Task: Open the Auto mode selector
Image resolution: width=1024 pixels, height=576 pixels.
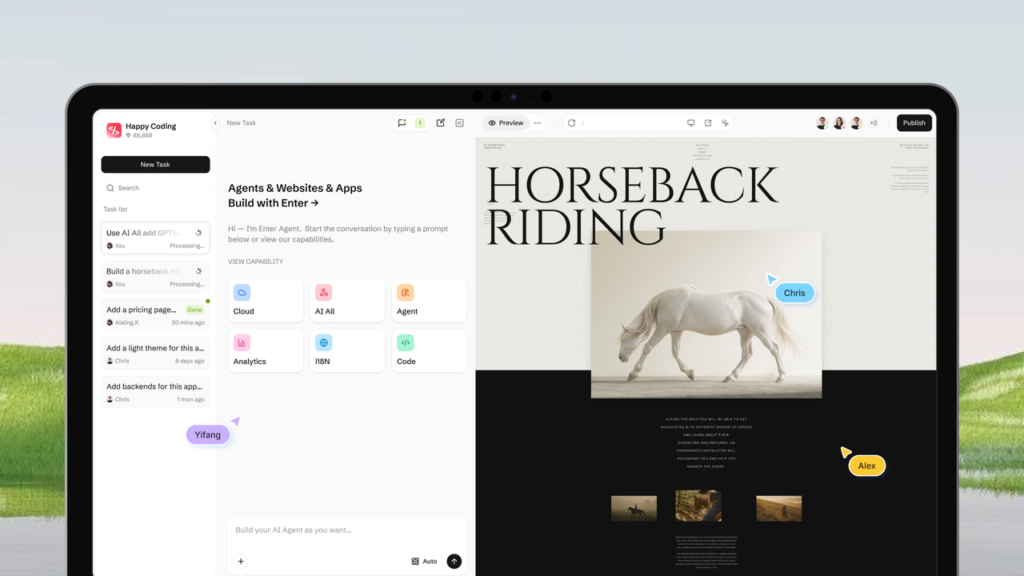Action: (x=424, y=561)
